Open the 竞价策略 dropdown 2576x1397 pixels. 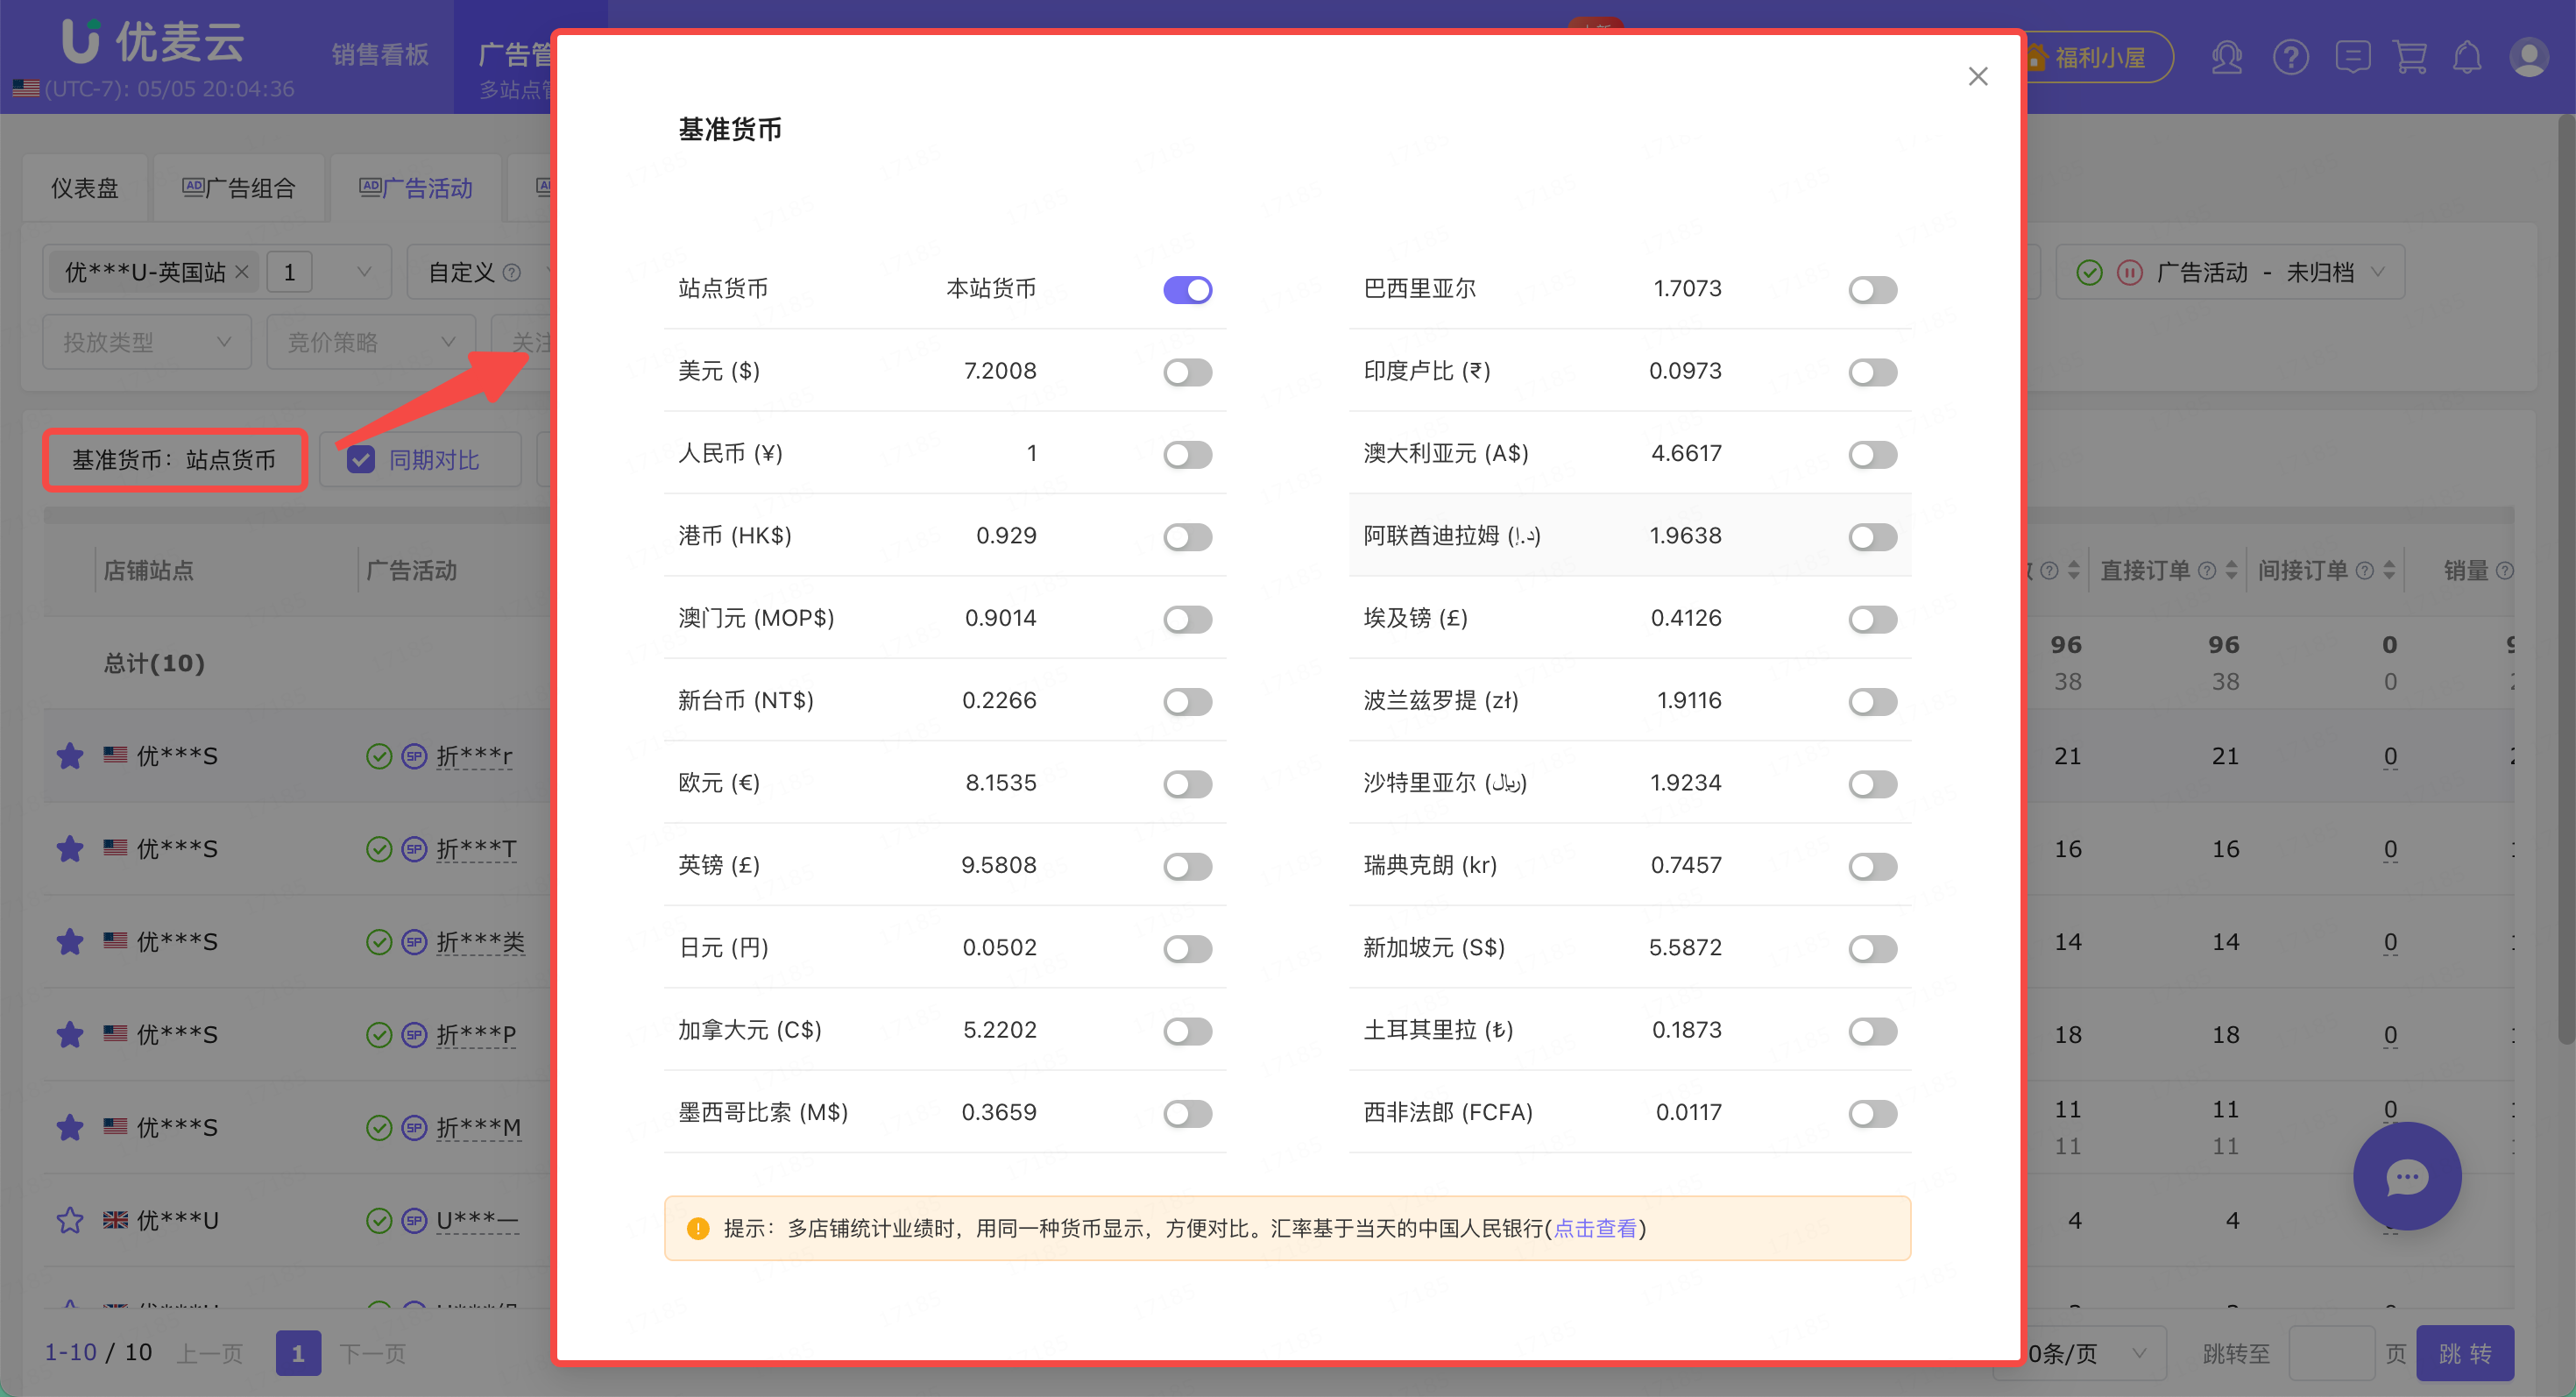pos(371,342)
